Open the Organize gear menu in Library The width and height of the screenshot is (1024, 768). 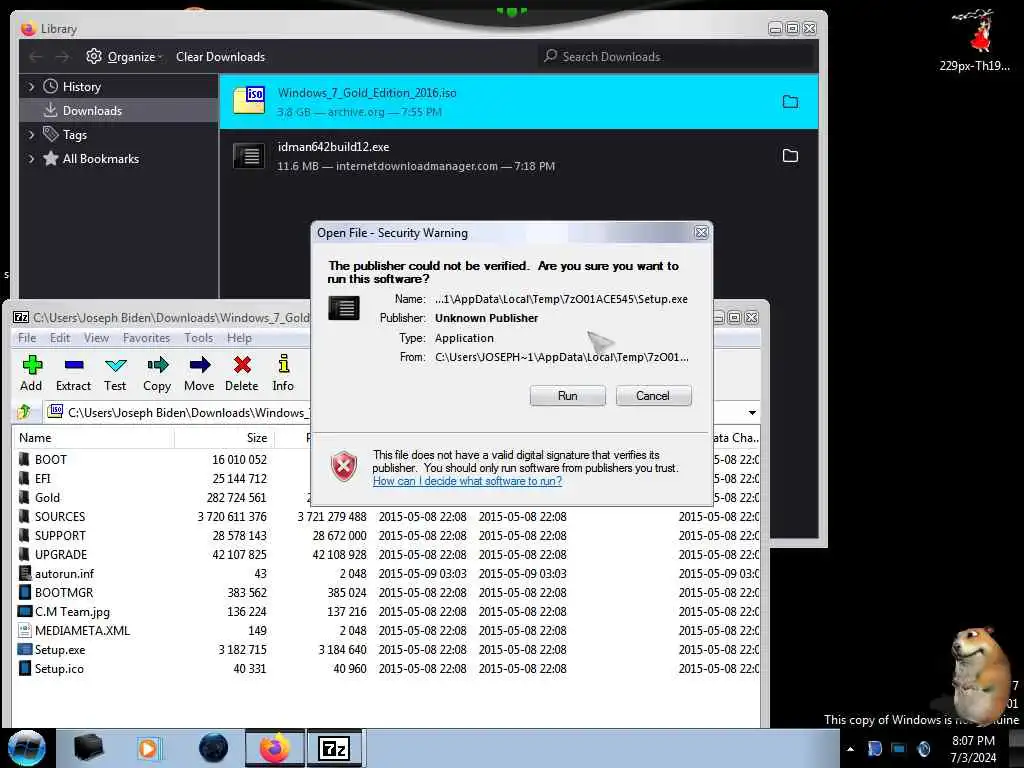point(123,57)
